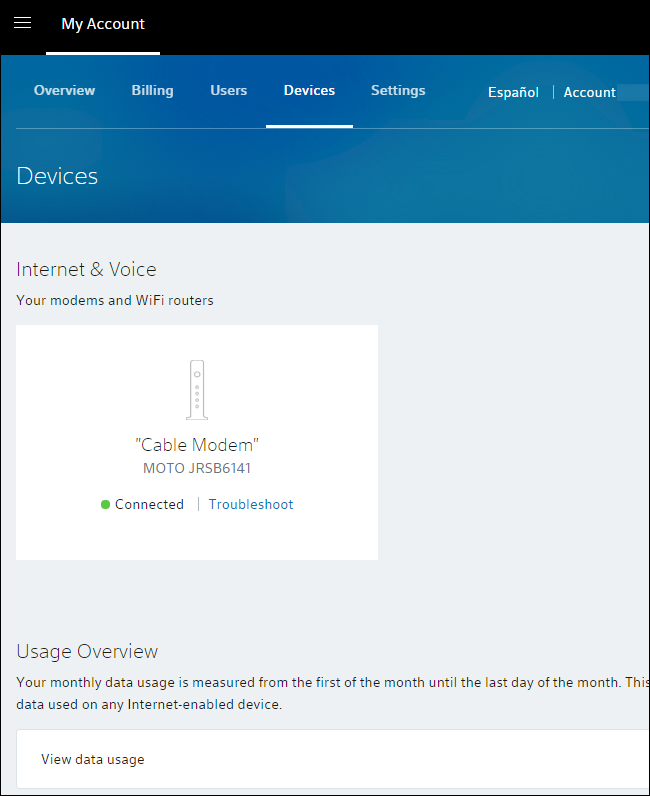Click the Devices page heading

click(57, 176)
